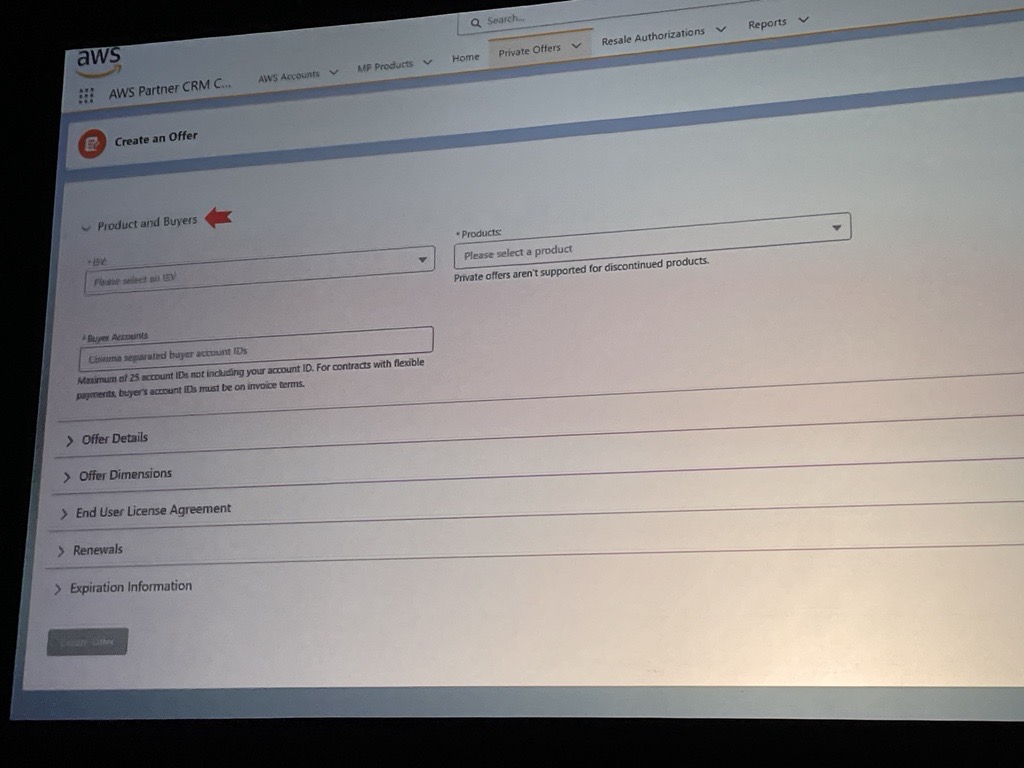Open the Private Offers chevron menu
Image resolution: width=1024 pixels, height=768 pixels.
coord(576,46)
